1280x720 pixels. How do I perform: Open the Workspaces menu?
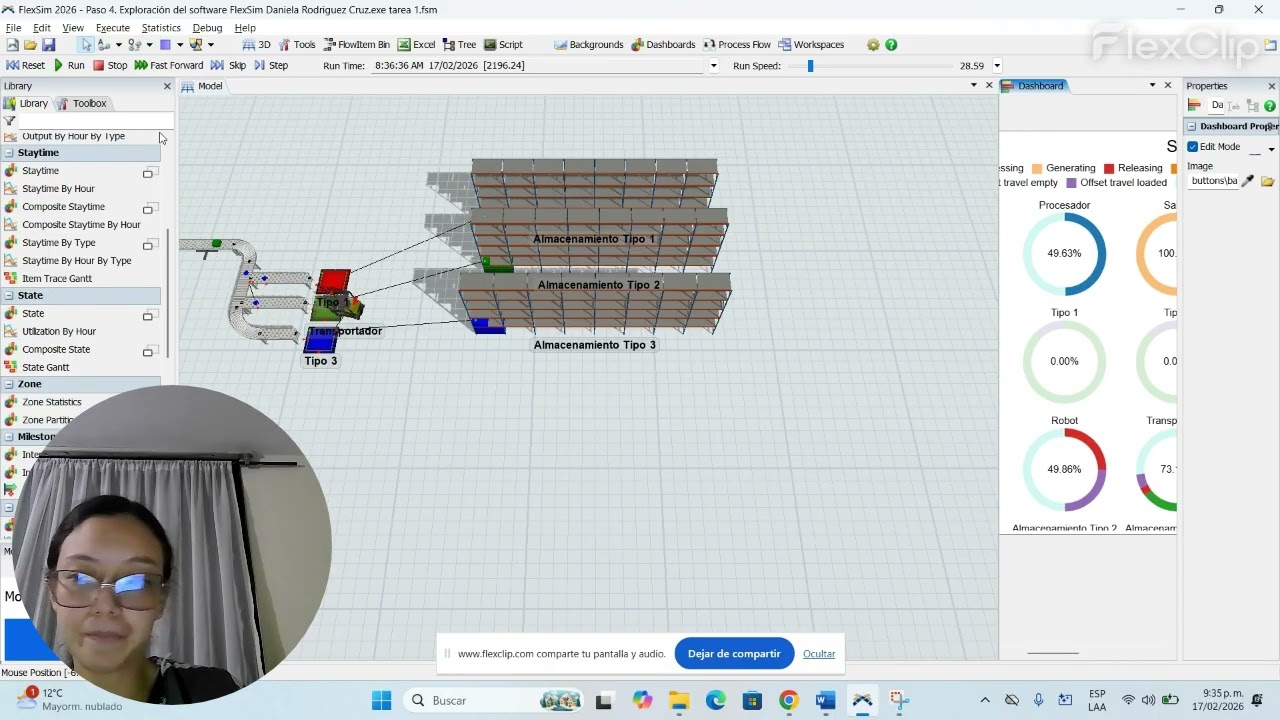(812, 45)
